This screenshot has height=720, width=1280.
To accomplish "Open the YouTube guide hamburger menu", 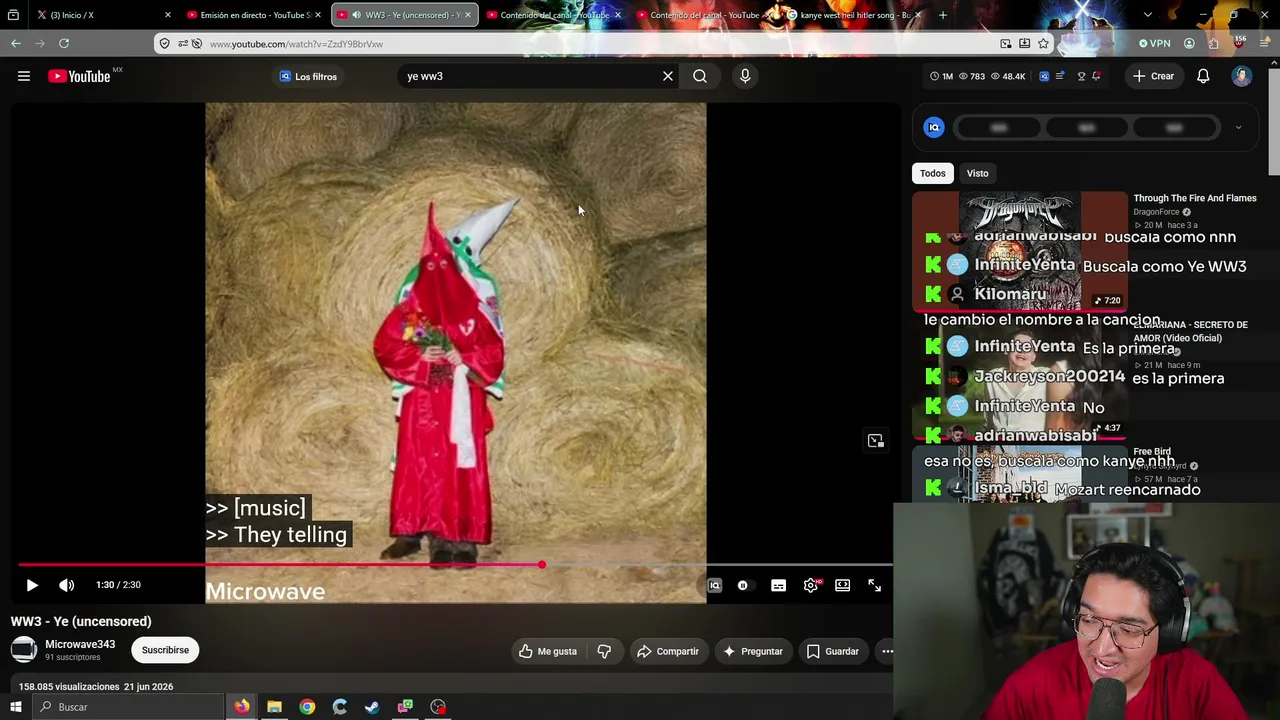I will 24,76.
